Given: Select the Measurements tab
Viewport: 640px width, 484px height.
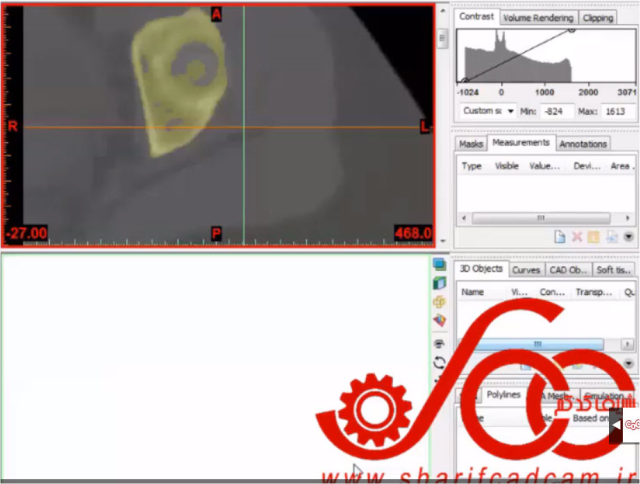Looking at the screenshot, I should 521,142.
